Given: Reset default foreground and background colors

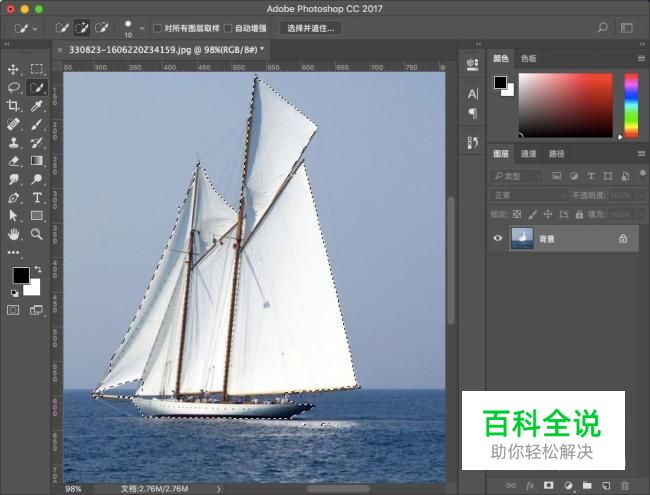Looking at the screenshot, I should [15, 294].
